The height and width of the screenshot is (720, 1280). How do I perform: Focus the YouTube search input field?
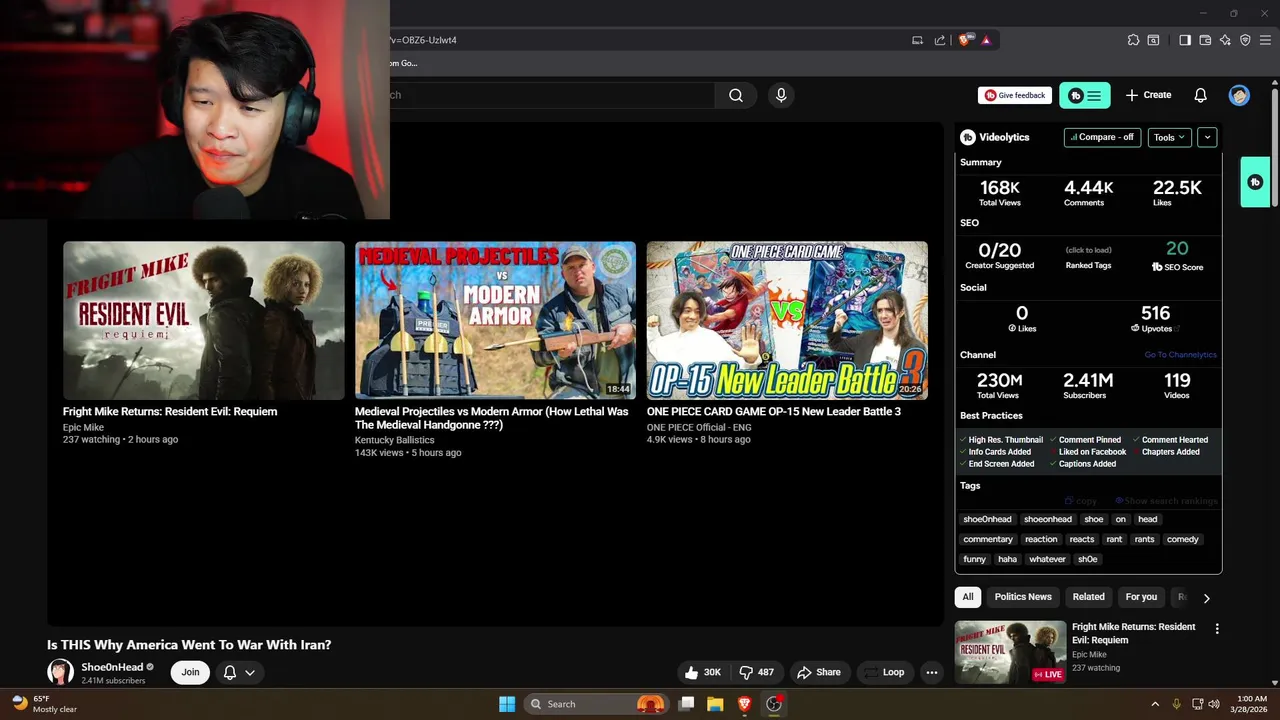548,95
